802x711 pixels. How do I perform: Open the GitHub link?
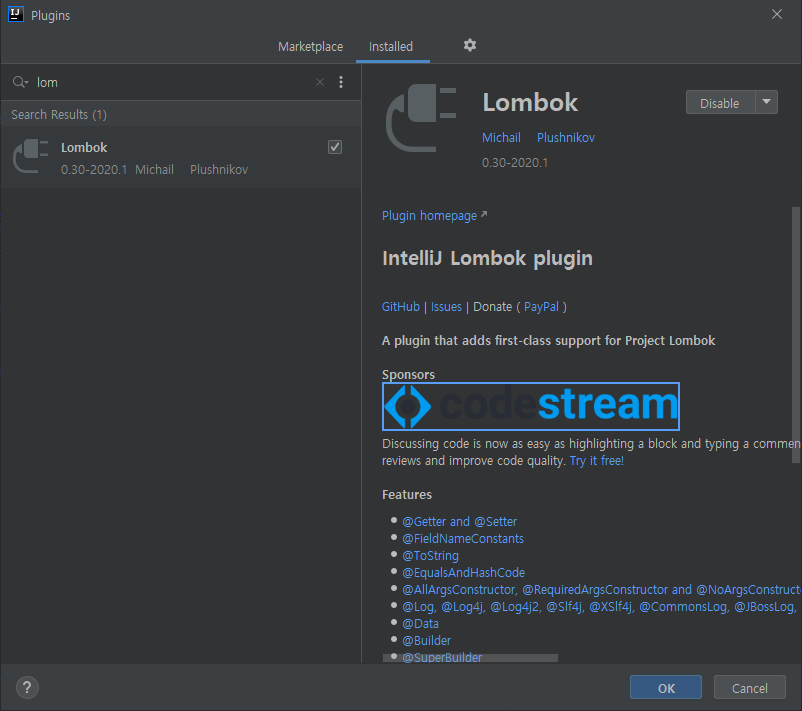click(400, 306)
